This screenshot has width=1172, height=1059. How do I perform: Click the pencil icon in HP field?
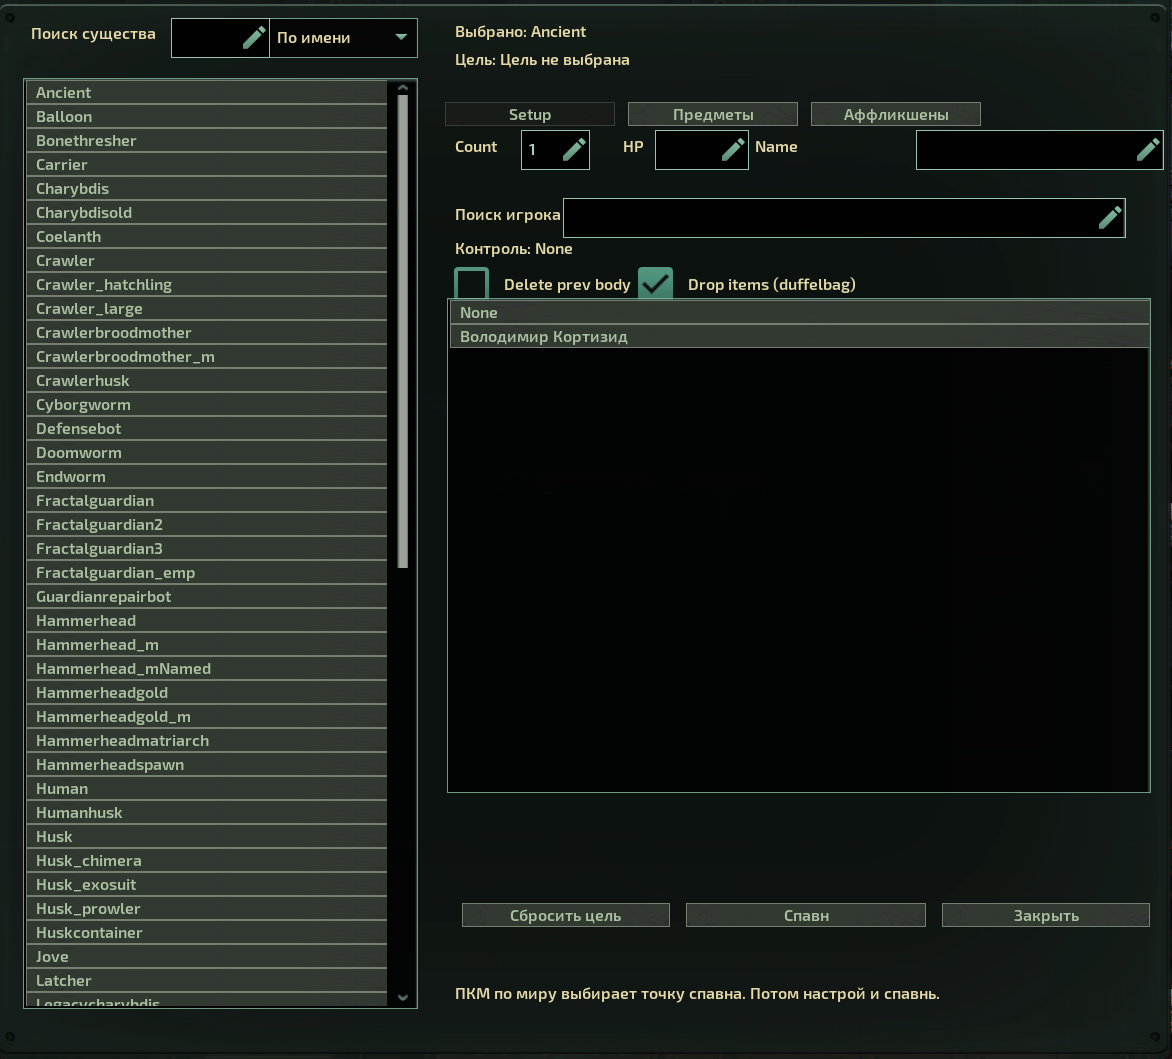(733, 149)
